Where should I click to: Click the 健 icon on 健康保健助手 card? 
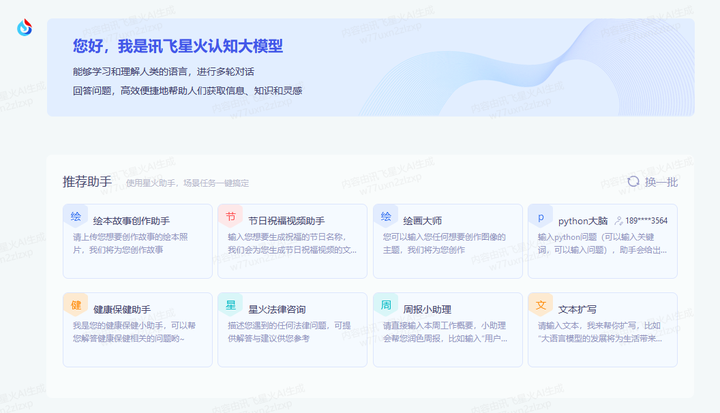coord(76,305)
